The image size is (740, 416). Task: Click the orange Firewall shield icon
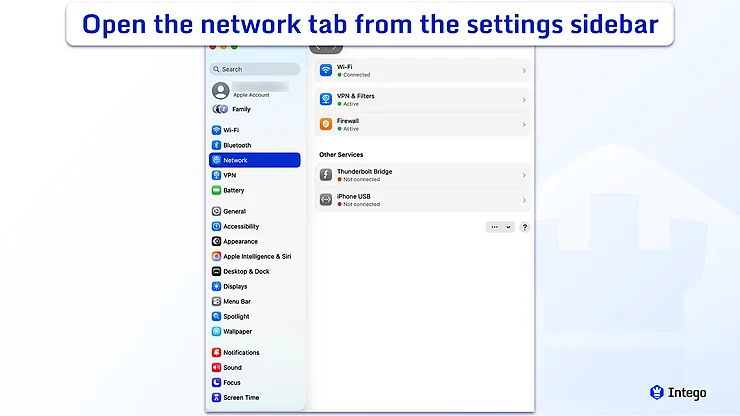[x=326, y=124]
